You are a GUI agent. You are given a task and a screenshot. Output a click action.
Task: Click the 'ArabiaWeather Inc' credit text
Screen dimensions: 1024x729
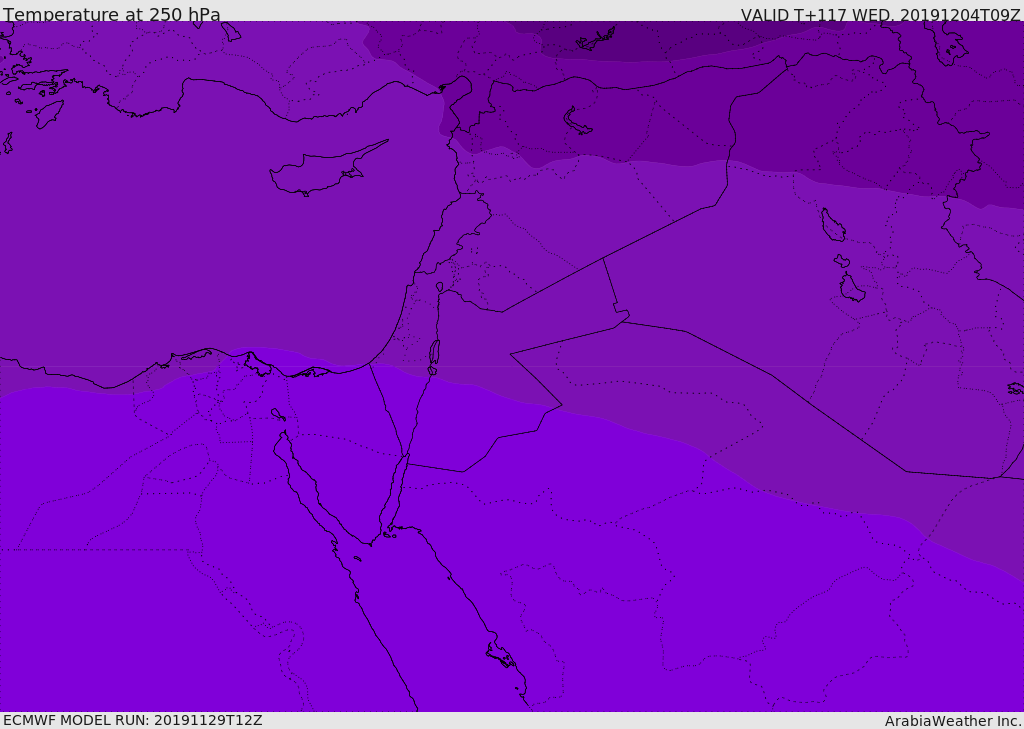952,721
